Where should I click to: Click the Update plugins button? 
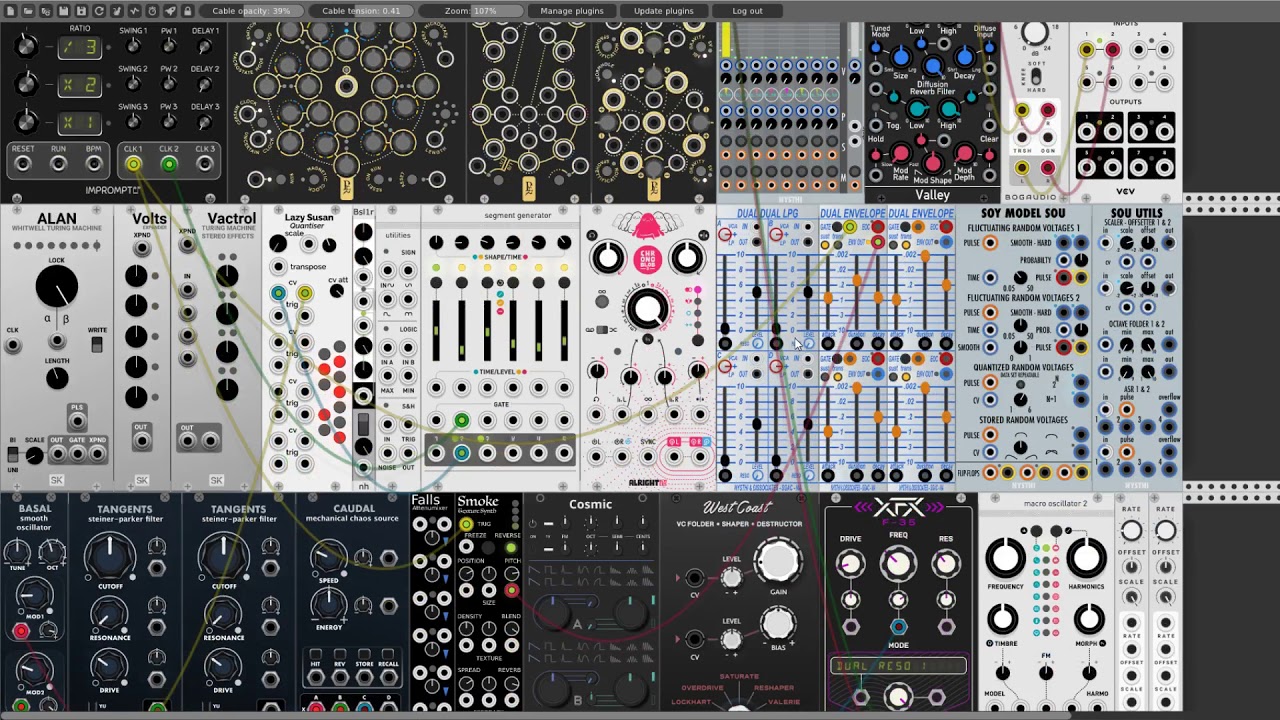click(x=663, y=11)
